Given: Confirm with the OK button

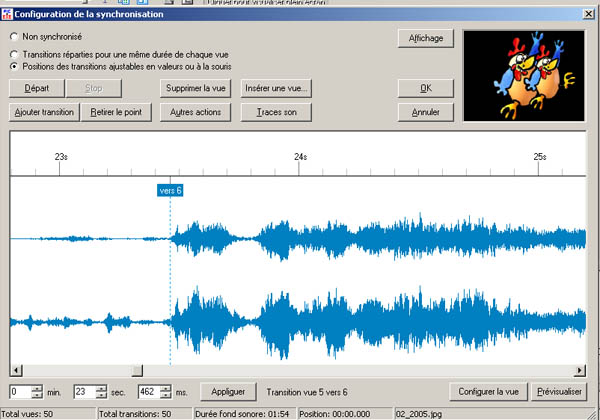Looking at the screenshot, I should tap(426, 88).
